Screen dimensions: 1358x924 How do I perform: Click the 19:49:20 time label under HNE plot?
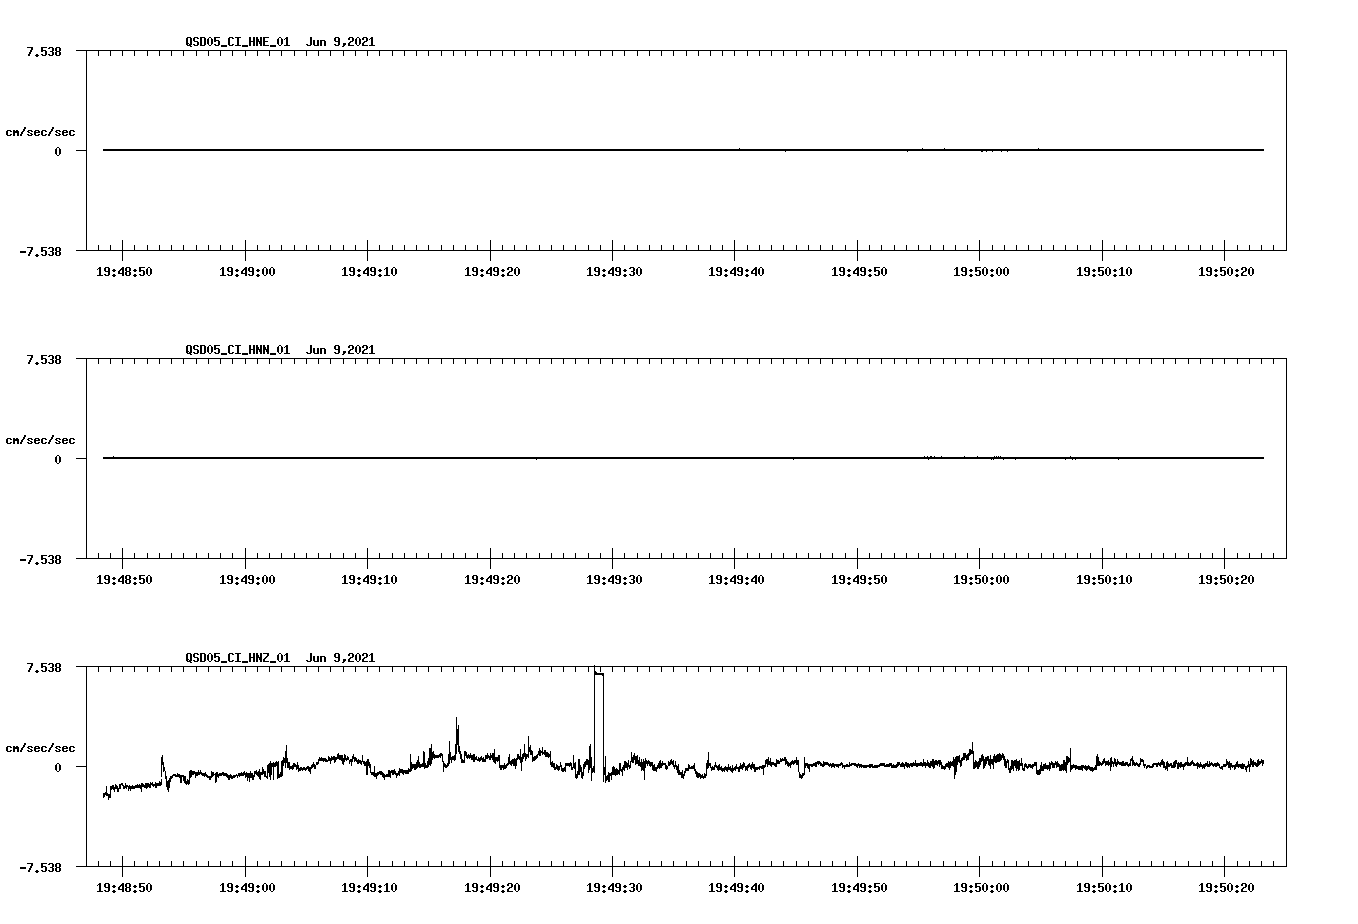(491, 272)
